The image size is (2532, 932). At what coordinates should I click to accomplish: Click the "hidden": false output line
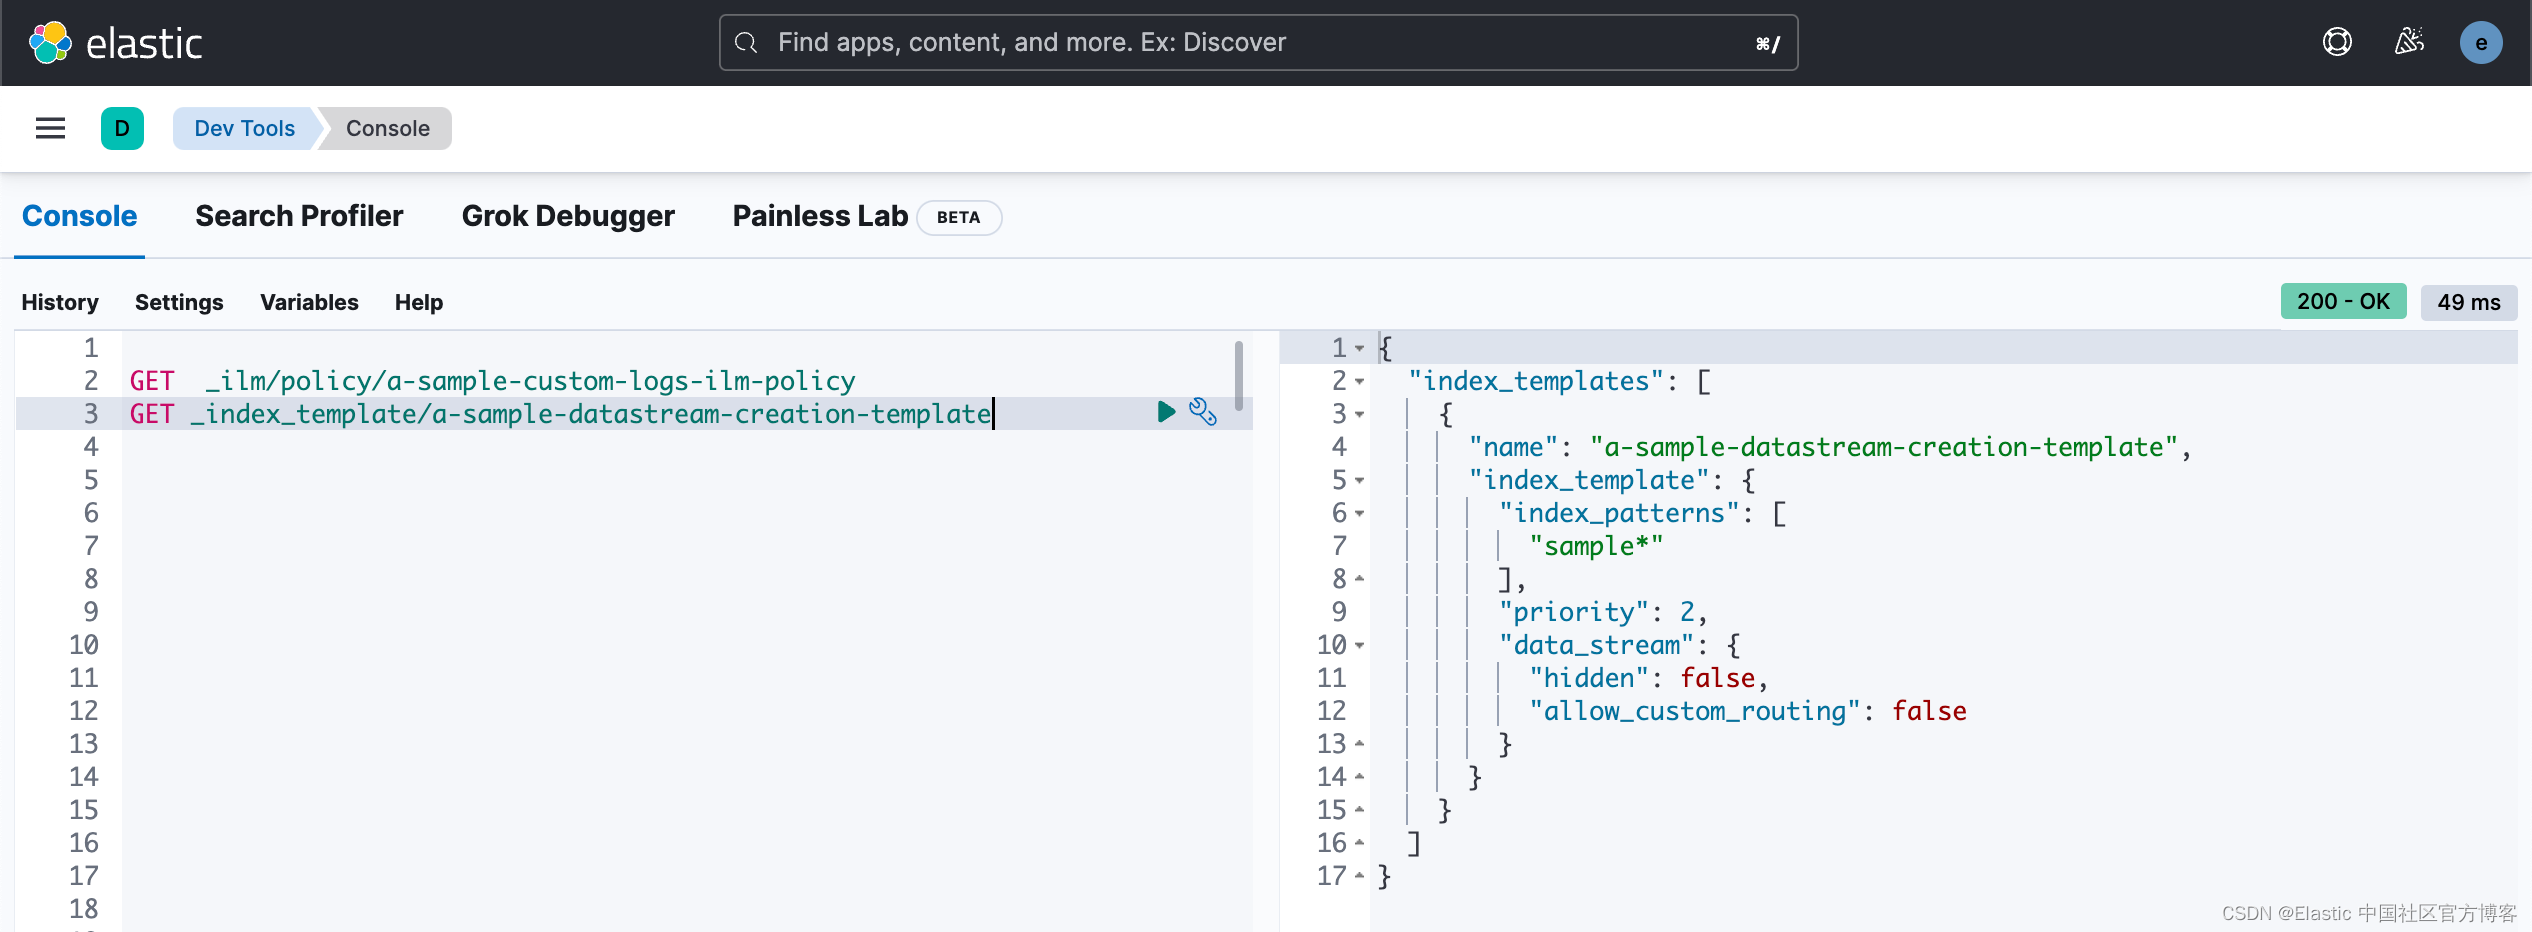[1648, 678]
